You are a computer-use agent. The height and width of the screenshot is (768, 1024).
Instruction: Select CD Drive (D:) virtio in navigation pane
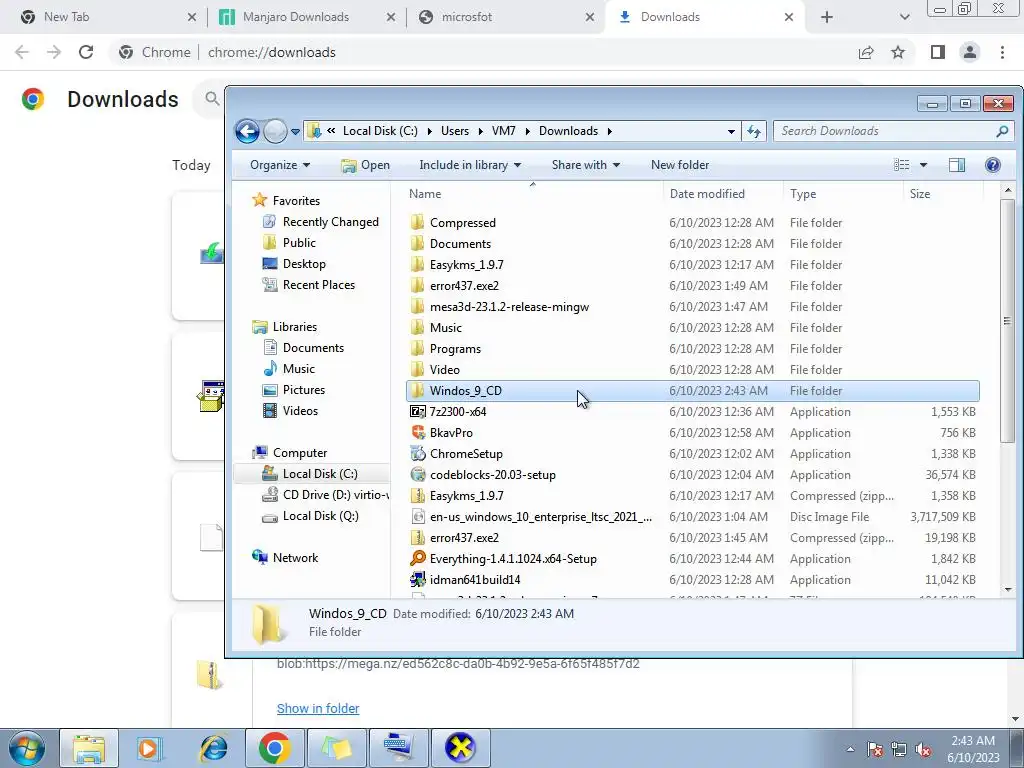pyautogui.click(x=335, y=495)
